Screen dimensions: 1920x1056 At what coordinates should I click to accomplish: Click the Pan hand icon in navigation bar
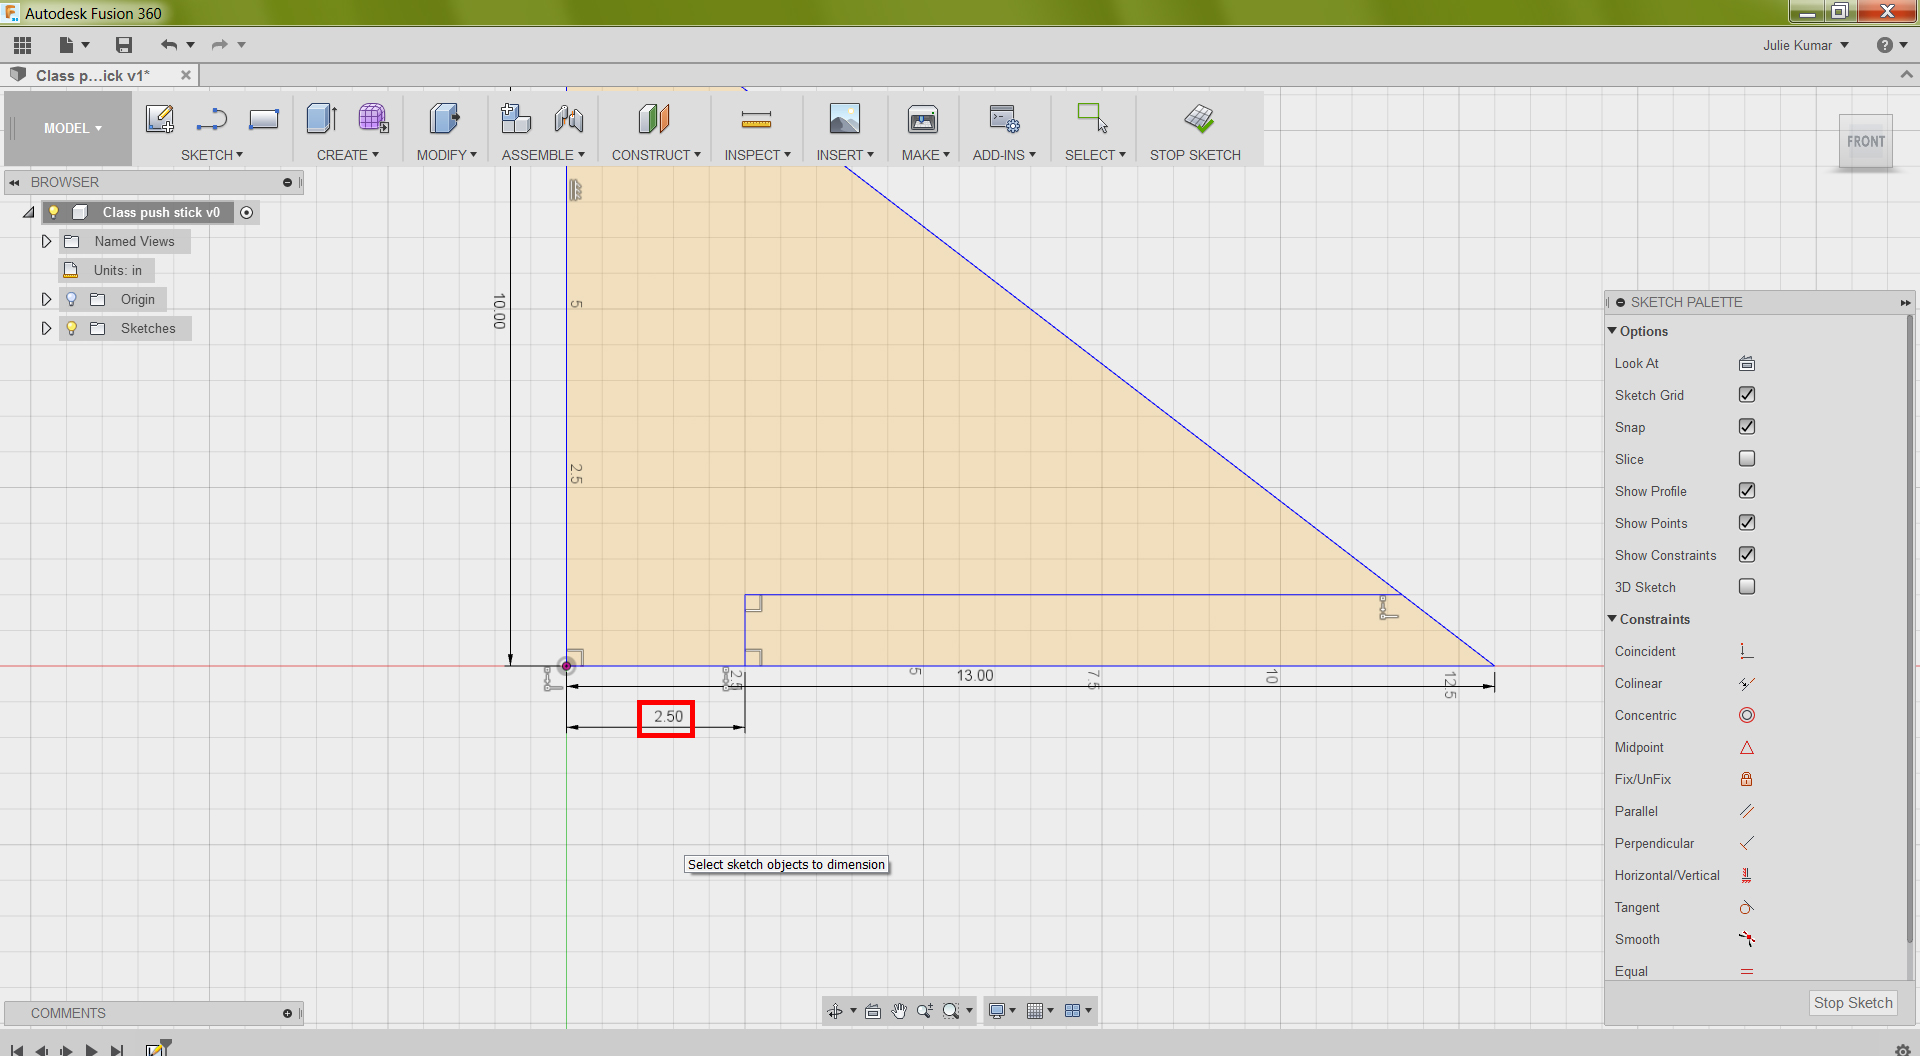899,1011
